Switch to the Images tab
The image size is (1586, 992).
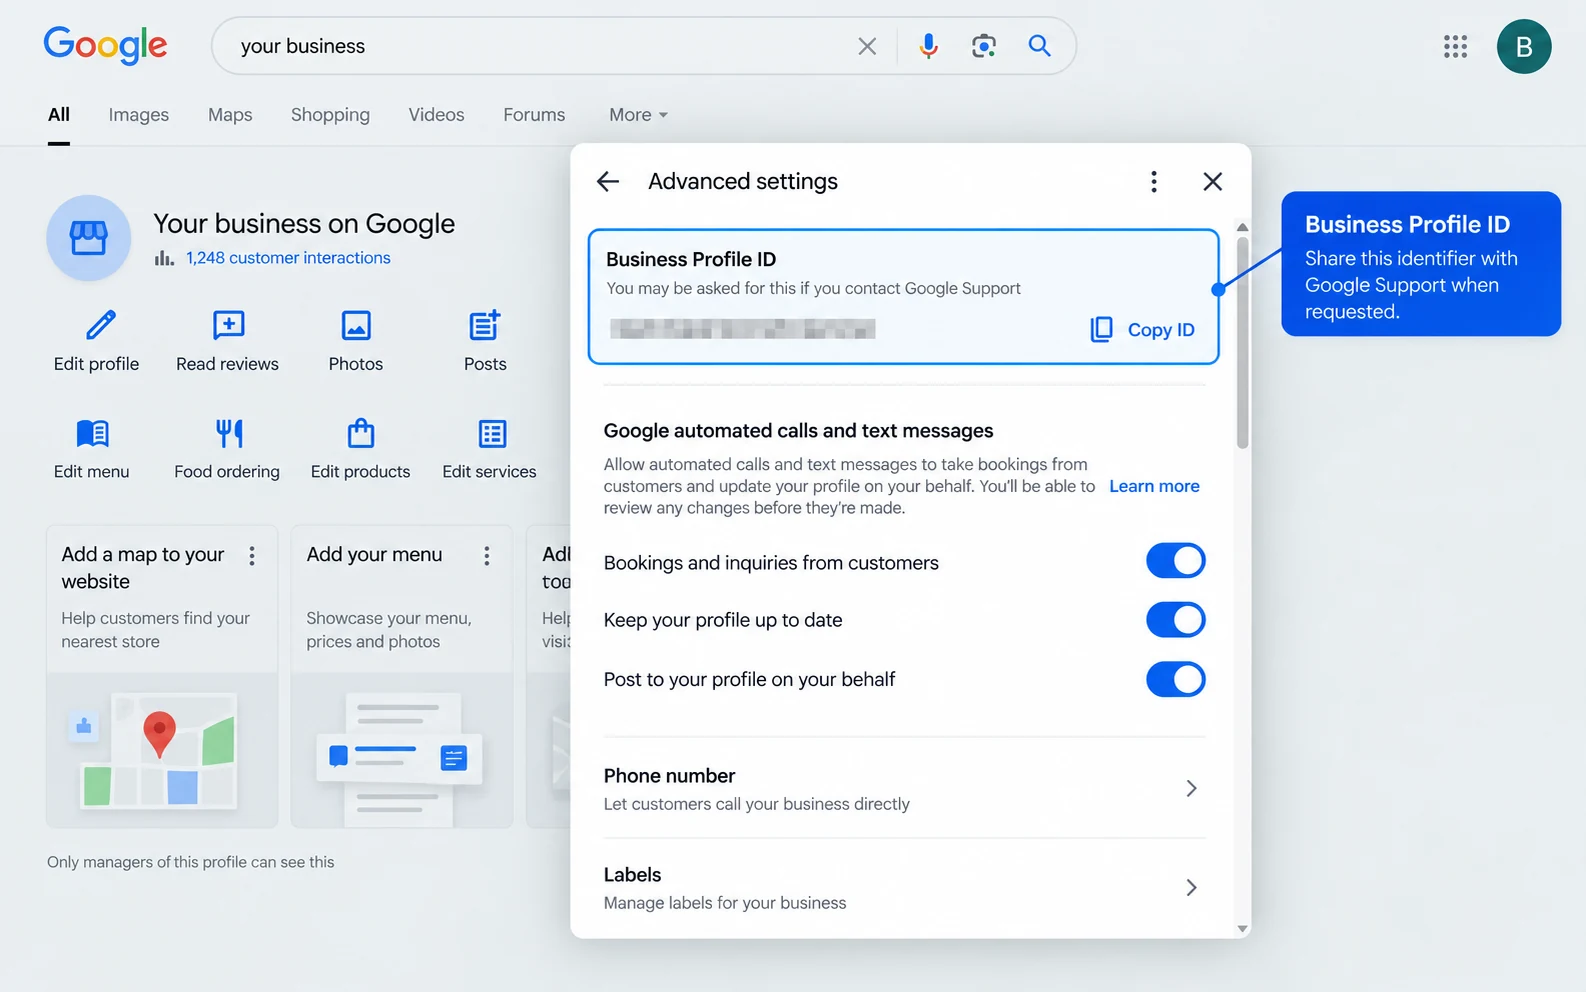click(x=139, y=115)
